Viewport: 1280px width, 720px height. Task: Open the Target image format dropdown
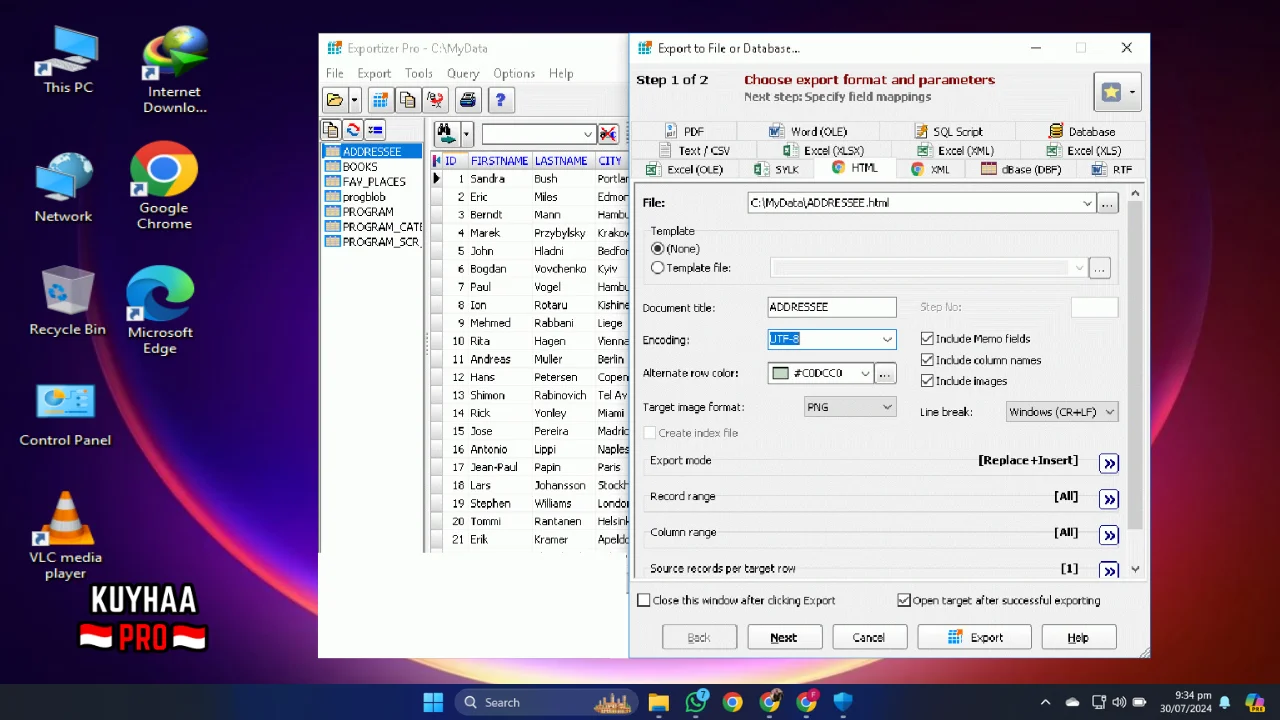(887, 407)
